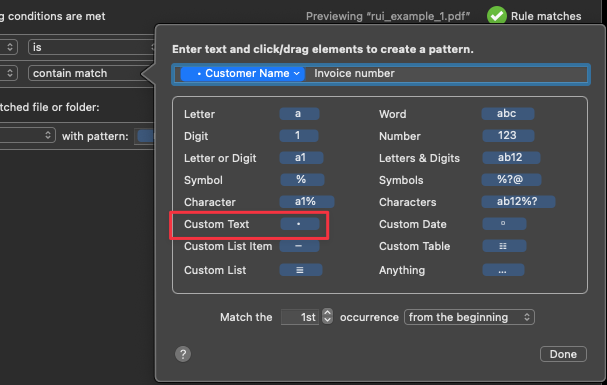Click the 'Previewing rui_example_1.pdf' text

click(388, 16)
